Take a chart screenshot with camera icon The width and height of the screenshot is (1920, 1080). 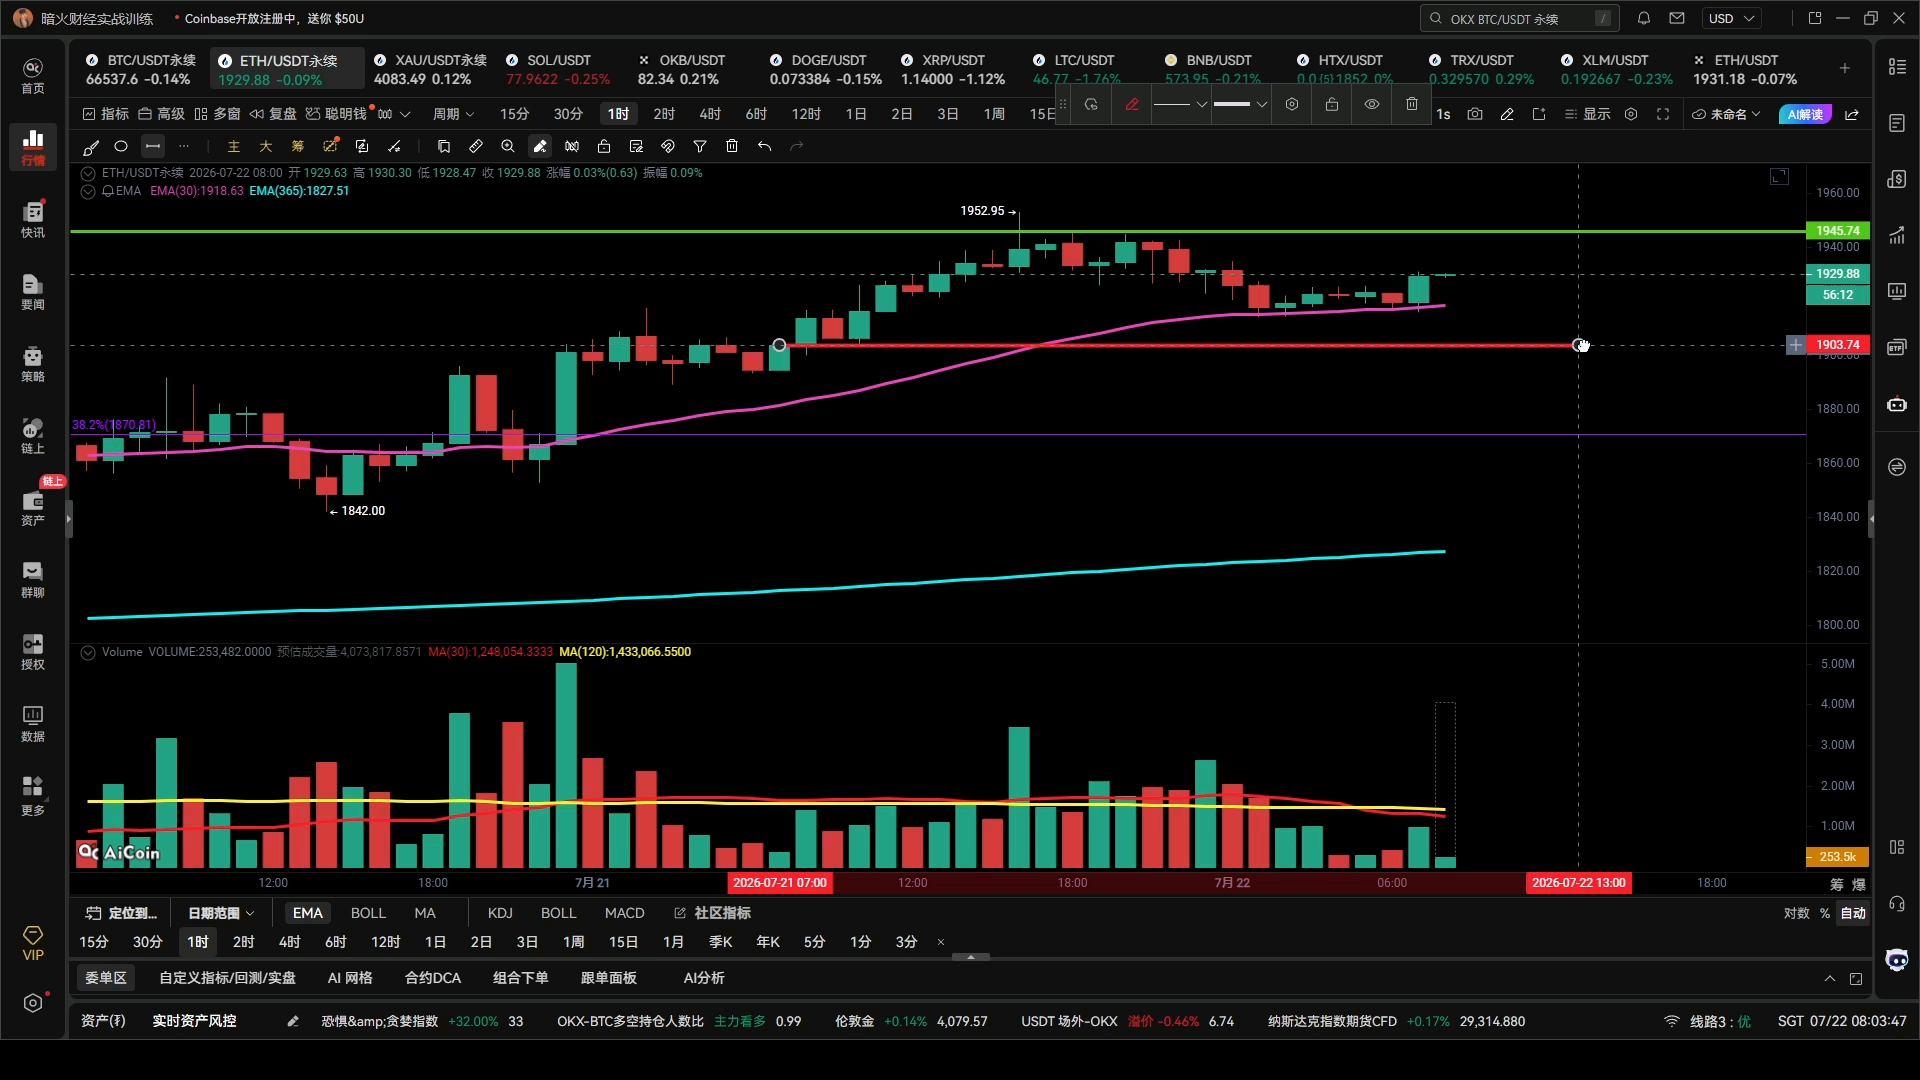[x=1475, y=114]
